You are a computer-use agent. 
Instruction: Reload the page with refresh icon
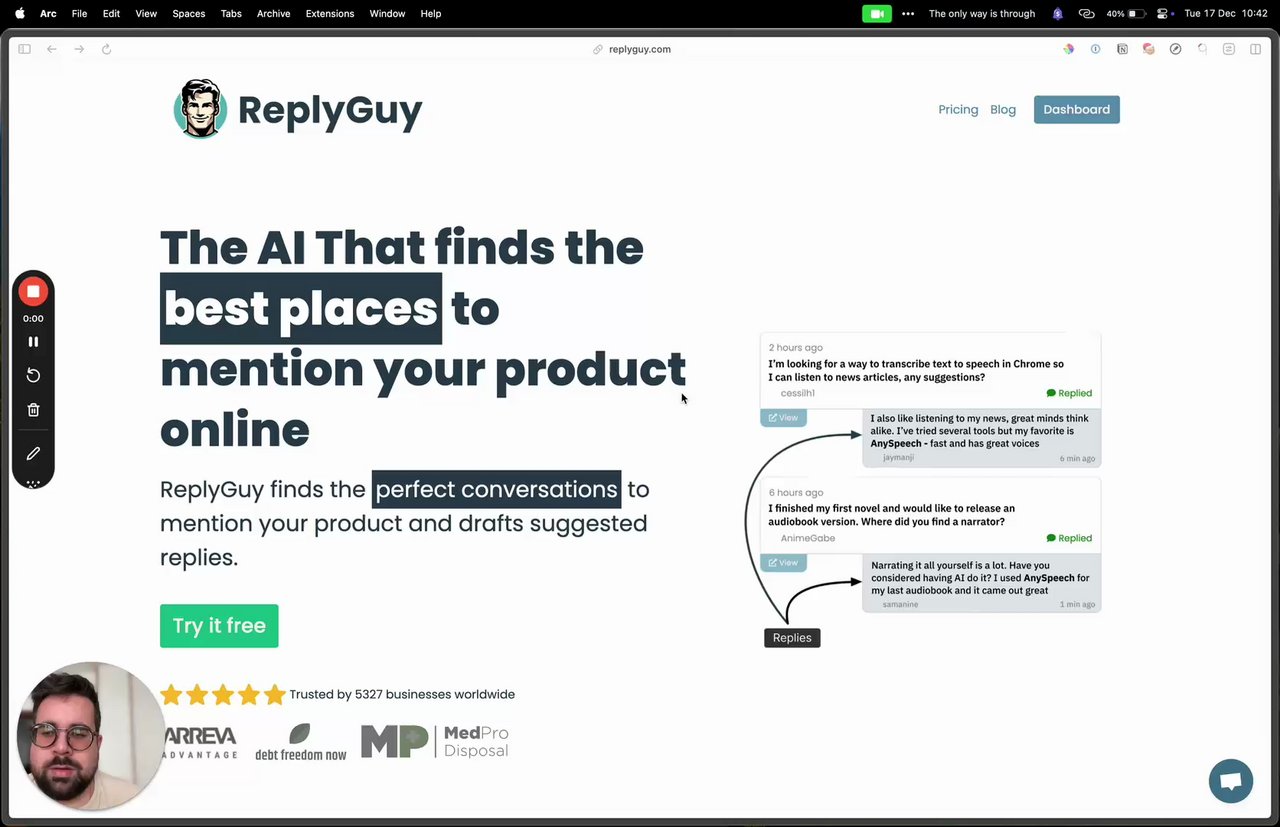106,49
